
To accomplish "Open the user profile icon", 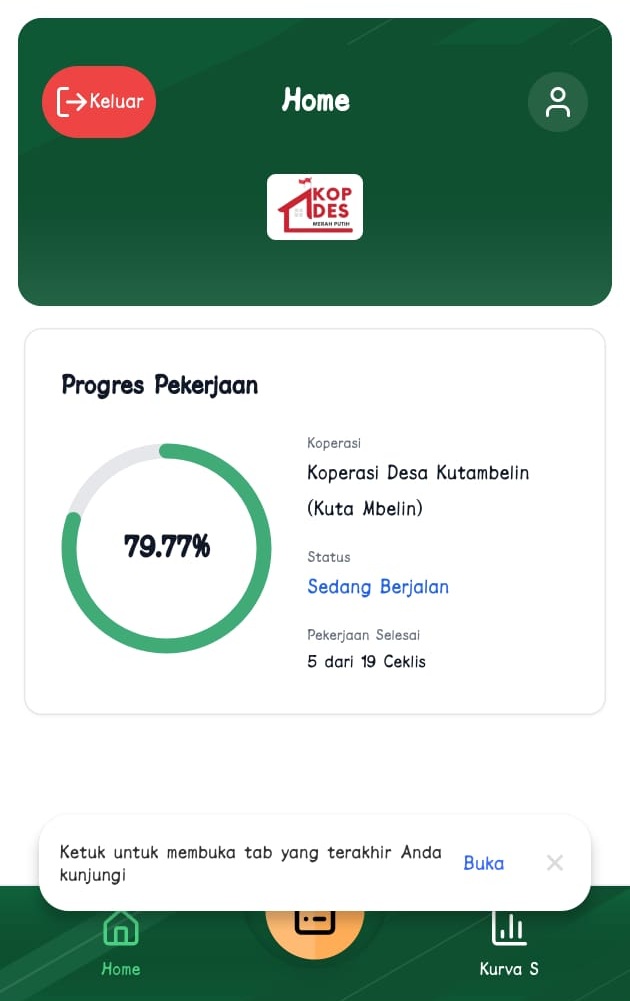I will (x=557, y=102).
